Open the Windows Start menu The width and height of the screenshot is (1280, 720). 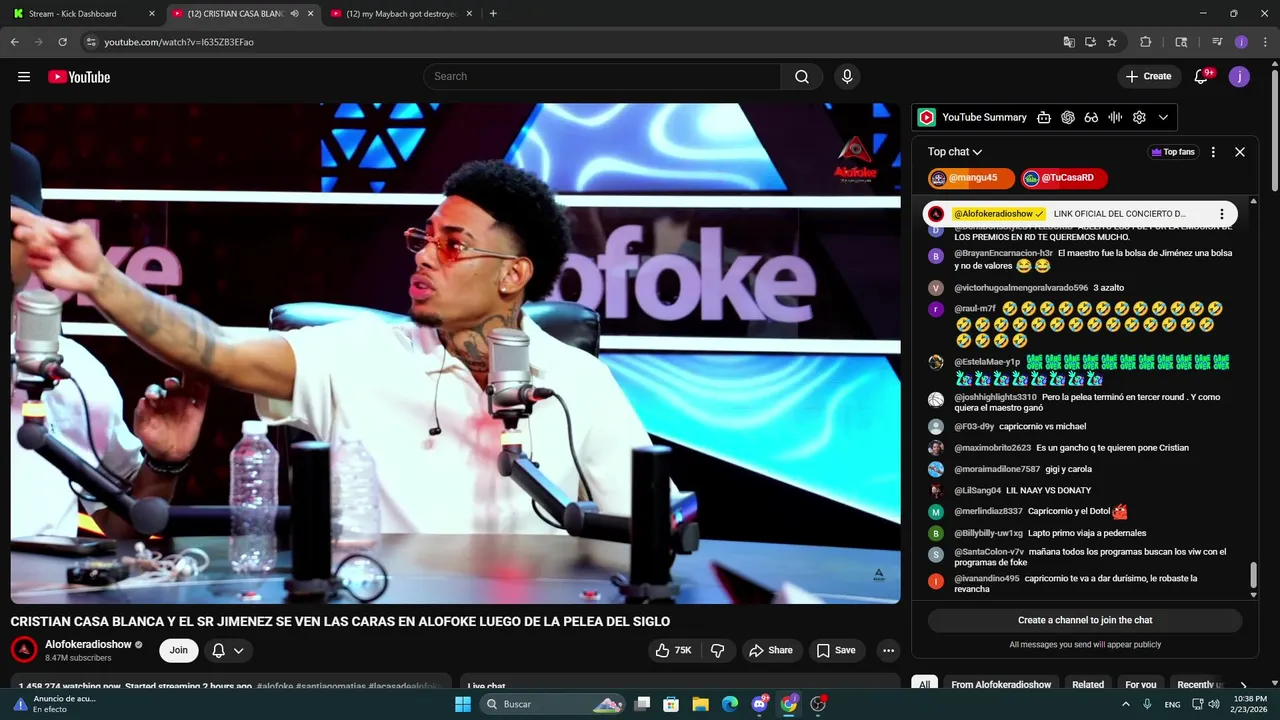pyautogui.click(x=463, y=704)
